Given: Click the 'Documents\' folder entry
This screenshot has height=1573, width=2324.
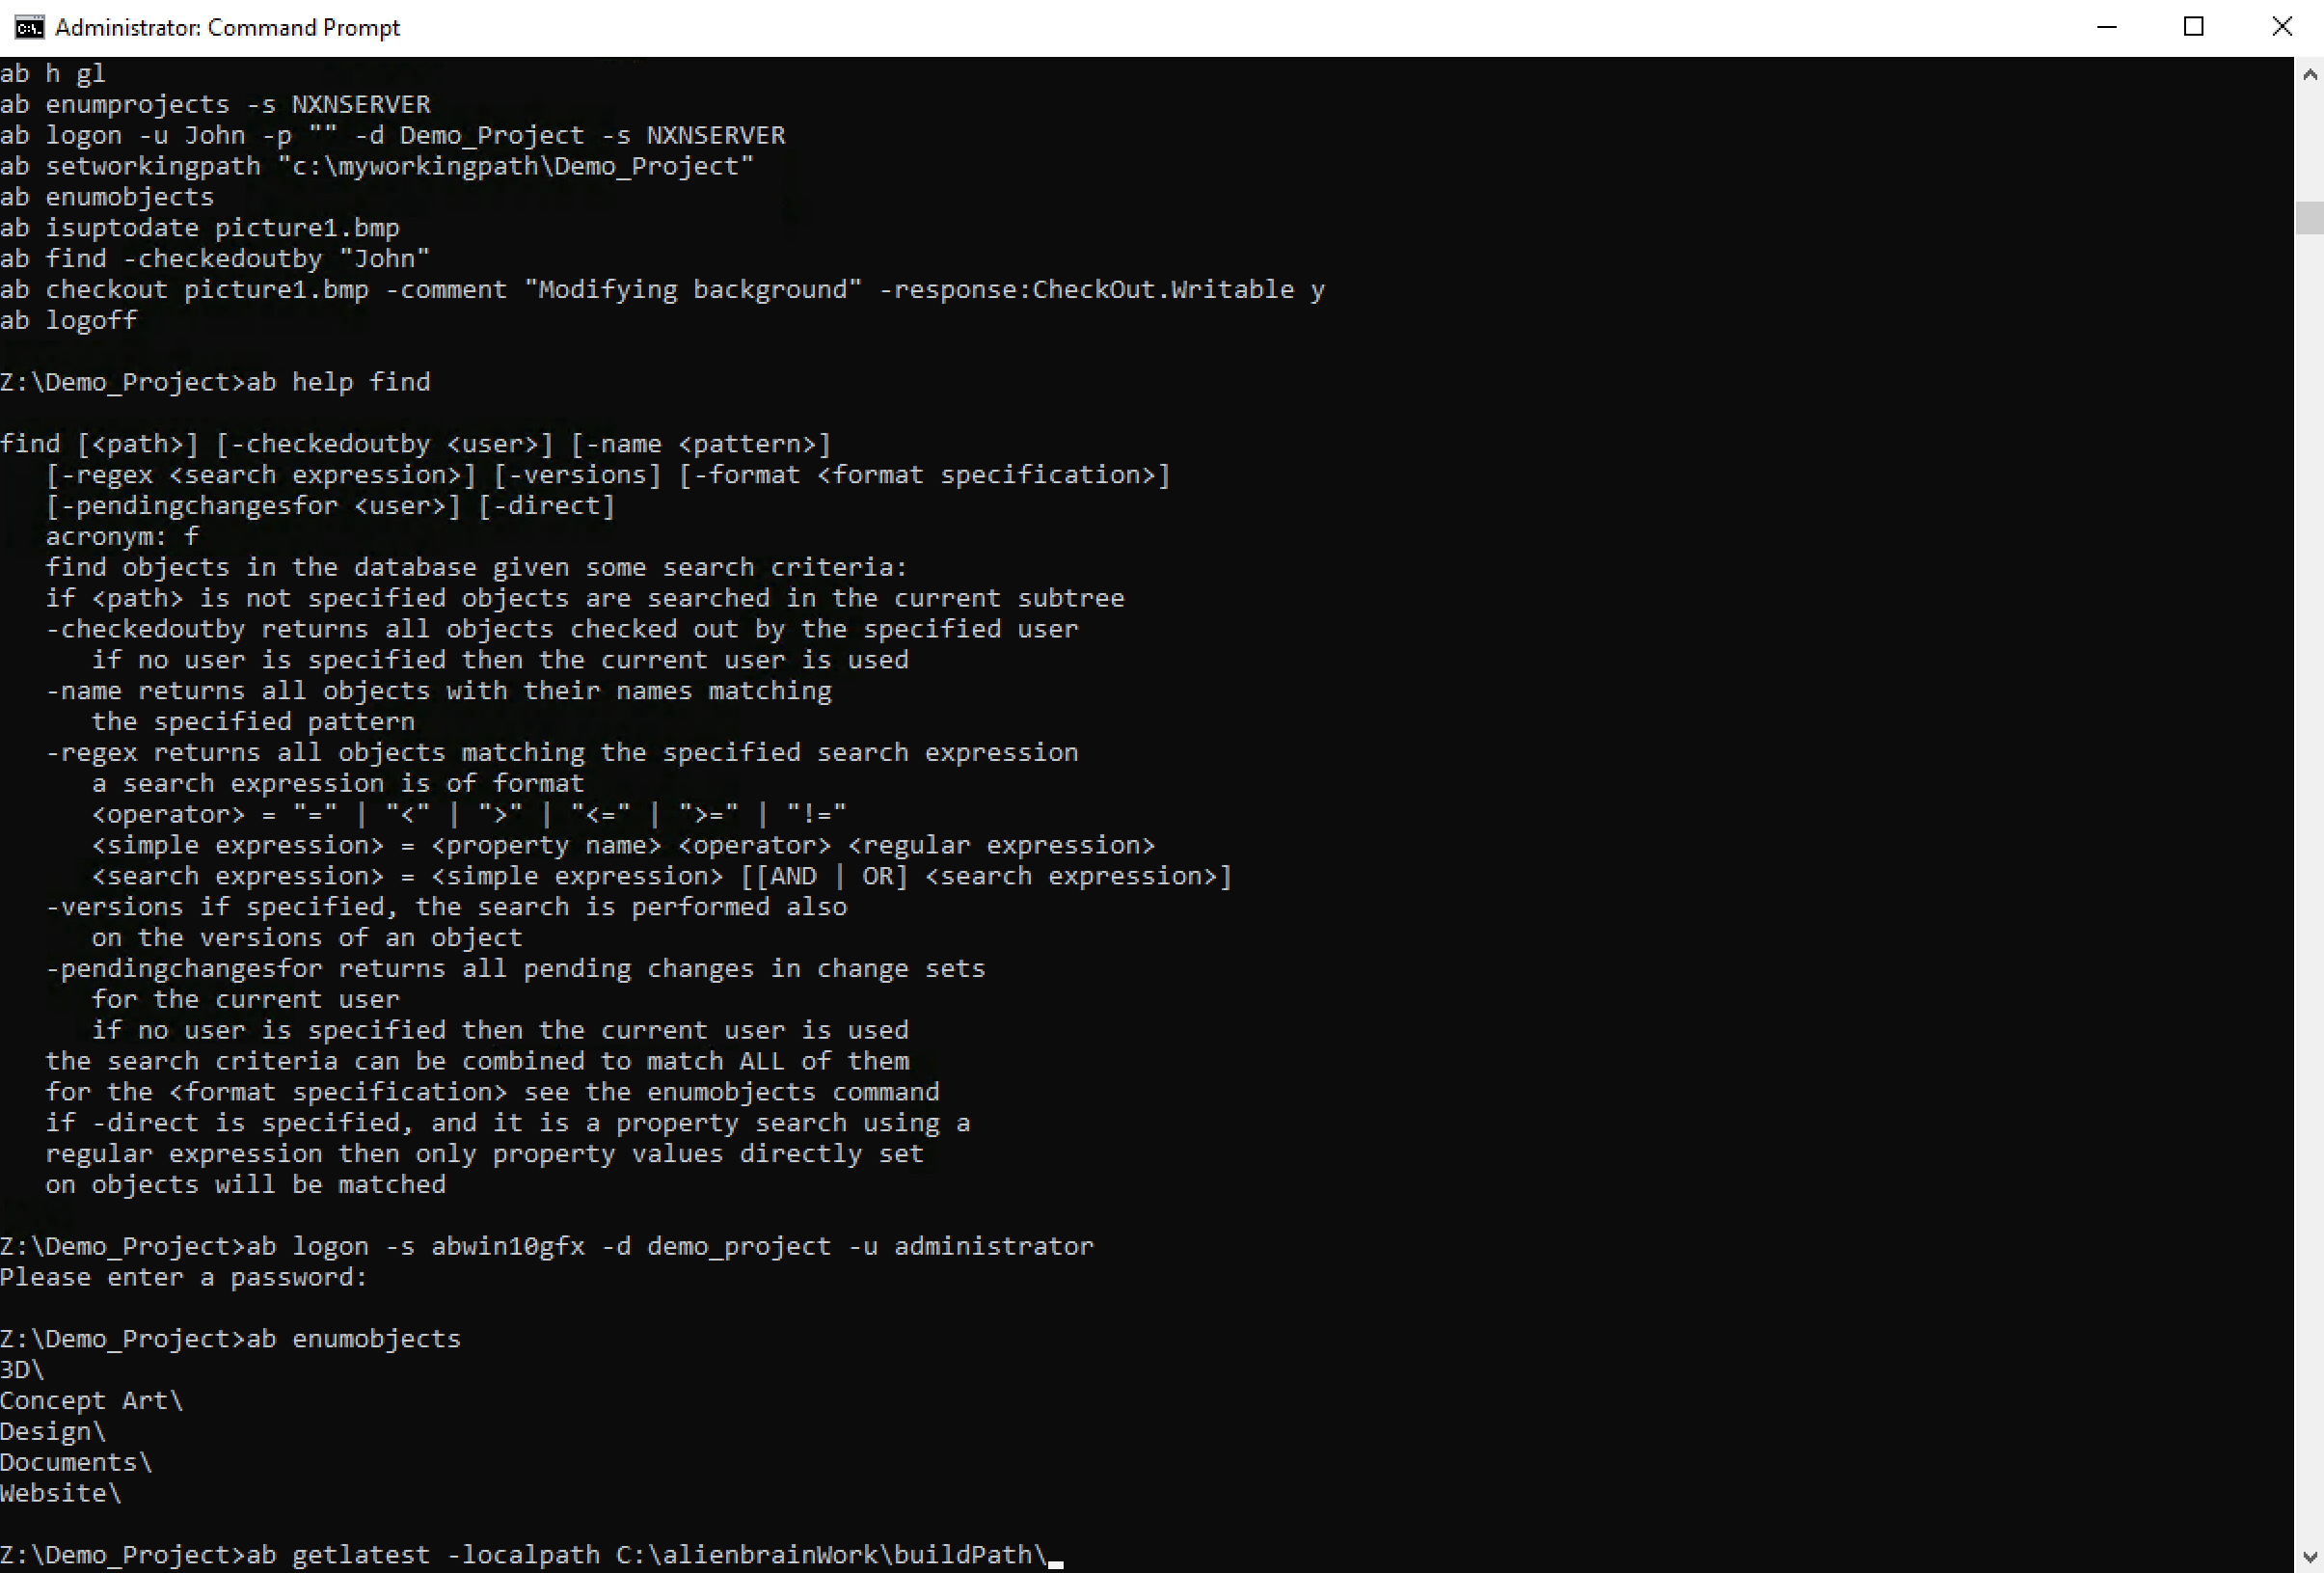Looking at the screenshot, I should pyautogui.click(x=76, y=1462).
